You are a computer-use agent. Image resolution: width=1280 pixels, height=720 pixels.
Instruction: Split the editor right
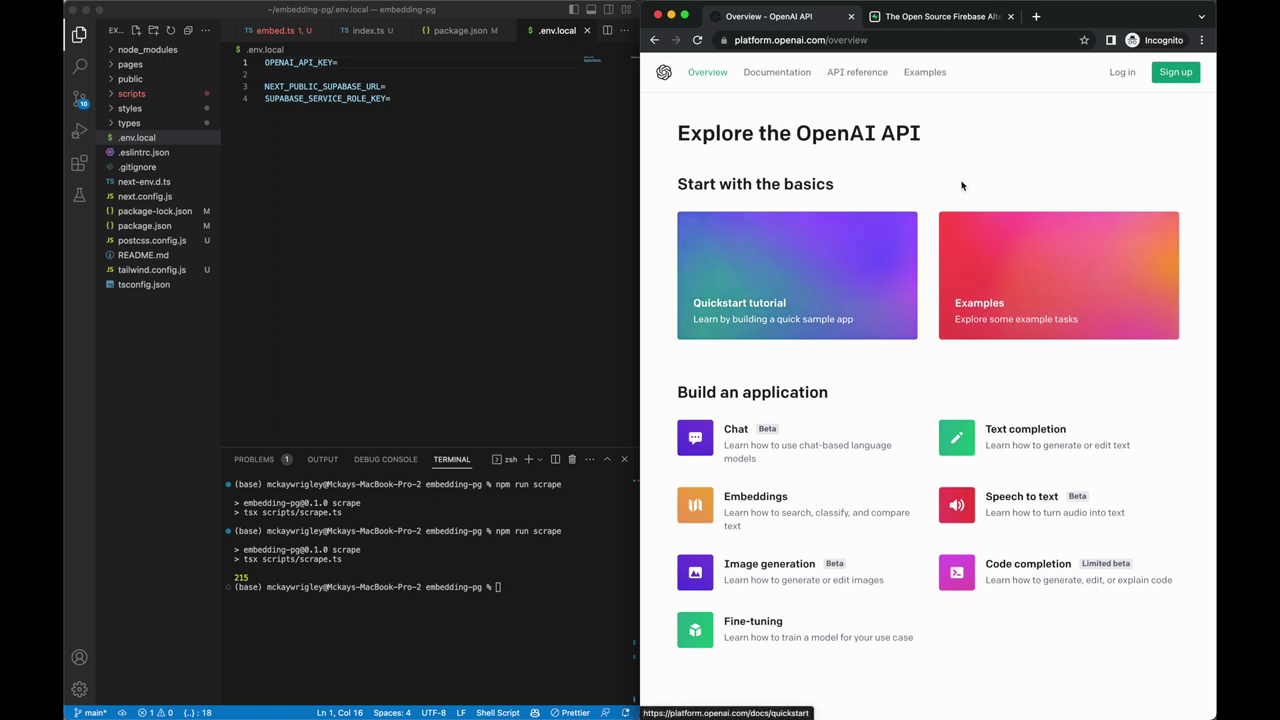point(607,30)
